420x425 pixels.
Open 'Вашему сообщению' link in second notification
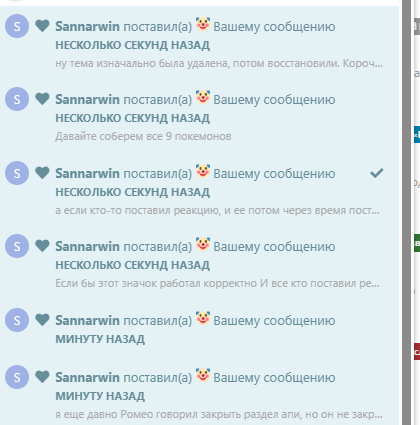pyautogui.click(x=274, y=100)
